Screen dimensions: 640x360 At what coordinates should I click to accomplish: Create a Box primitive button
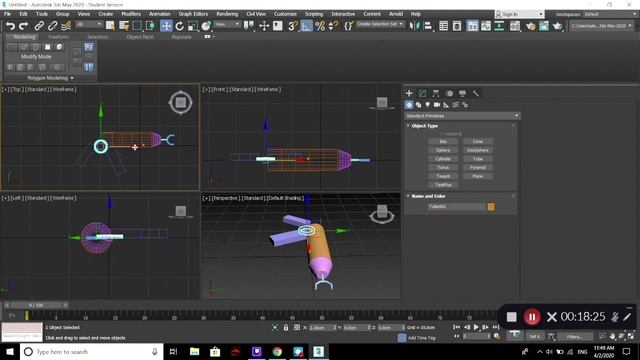(443, 142)
